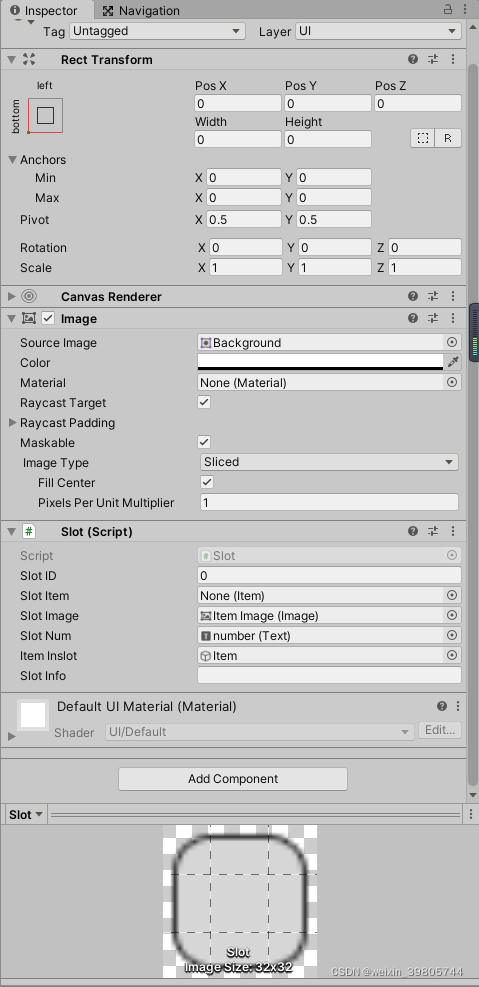479x987 pixels.
Task: Open the Image Color swatch
Action: (321, 362)
